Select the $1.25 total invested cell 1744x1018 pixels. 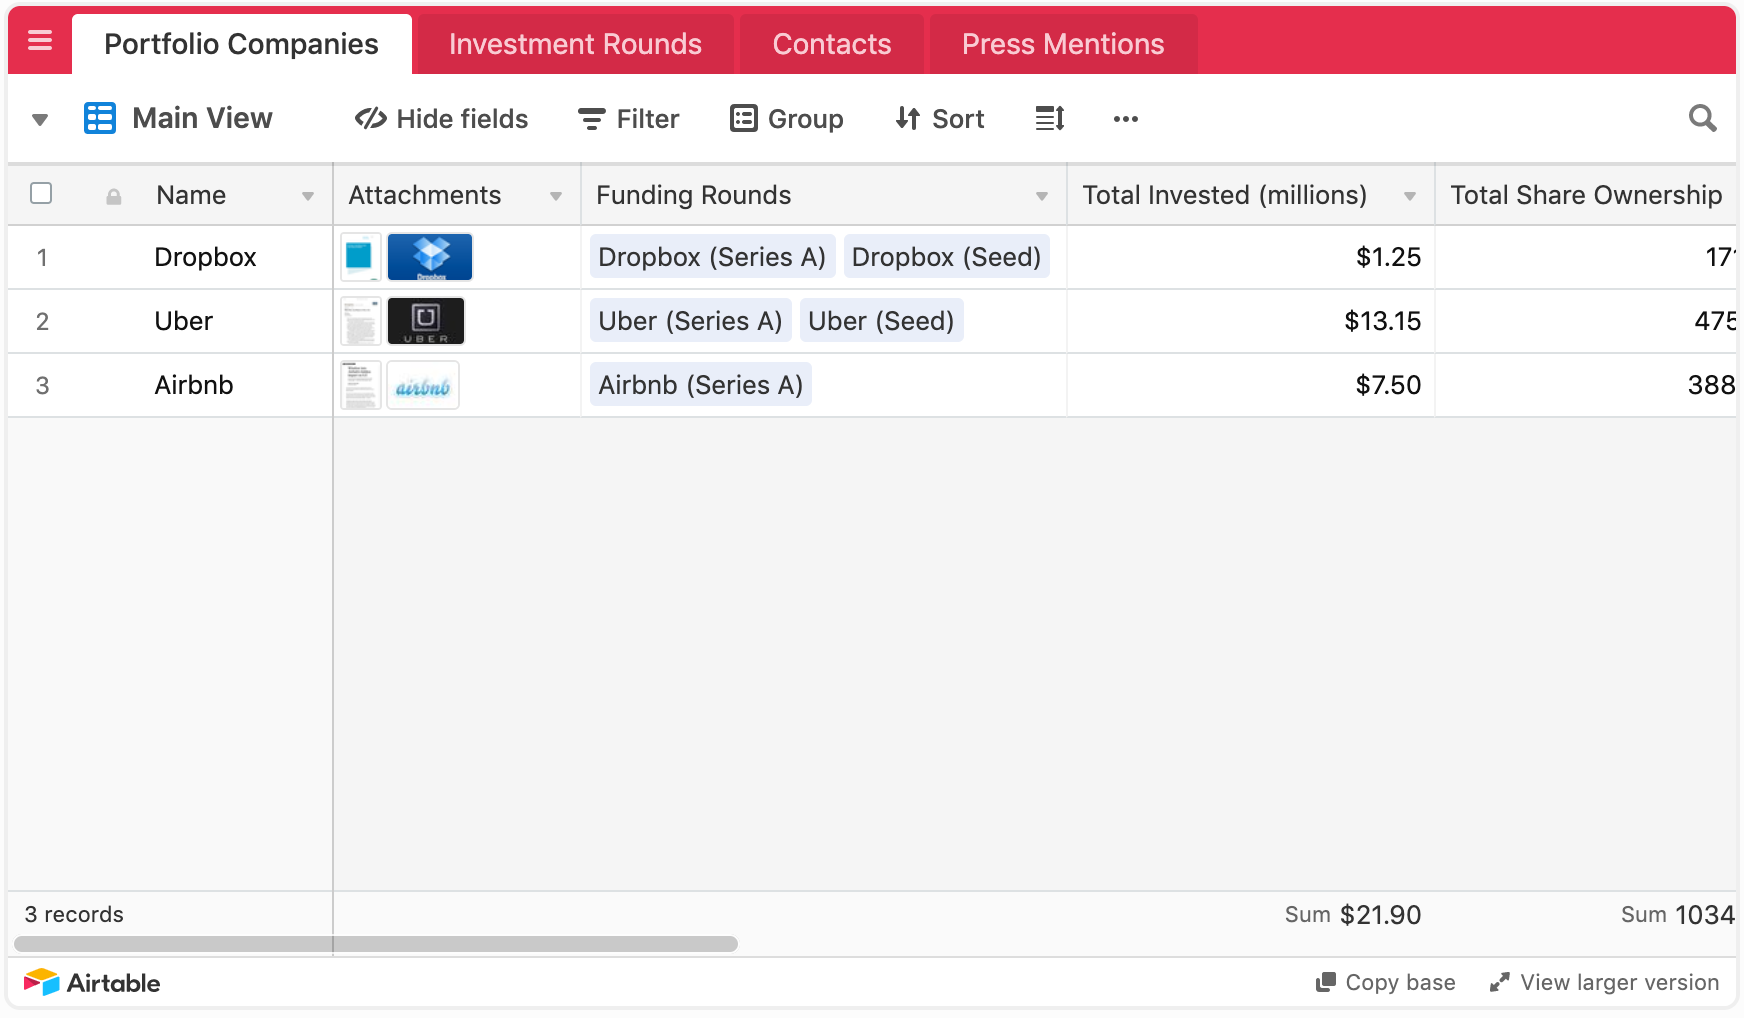pos(1251,257)
